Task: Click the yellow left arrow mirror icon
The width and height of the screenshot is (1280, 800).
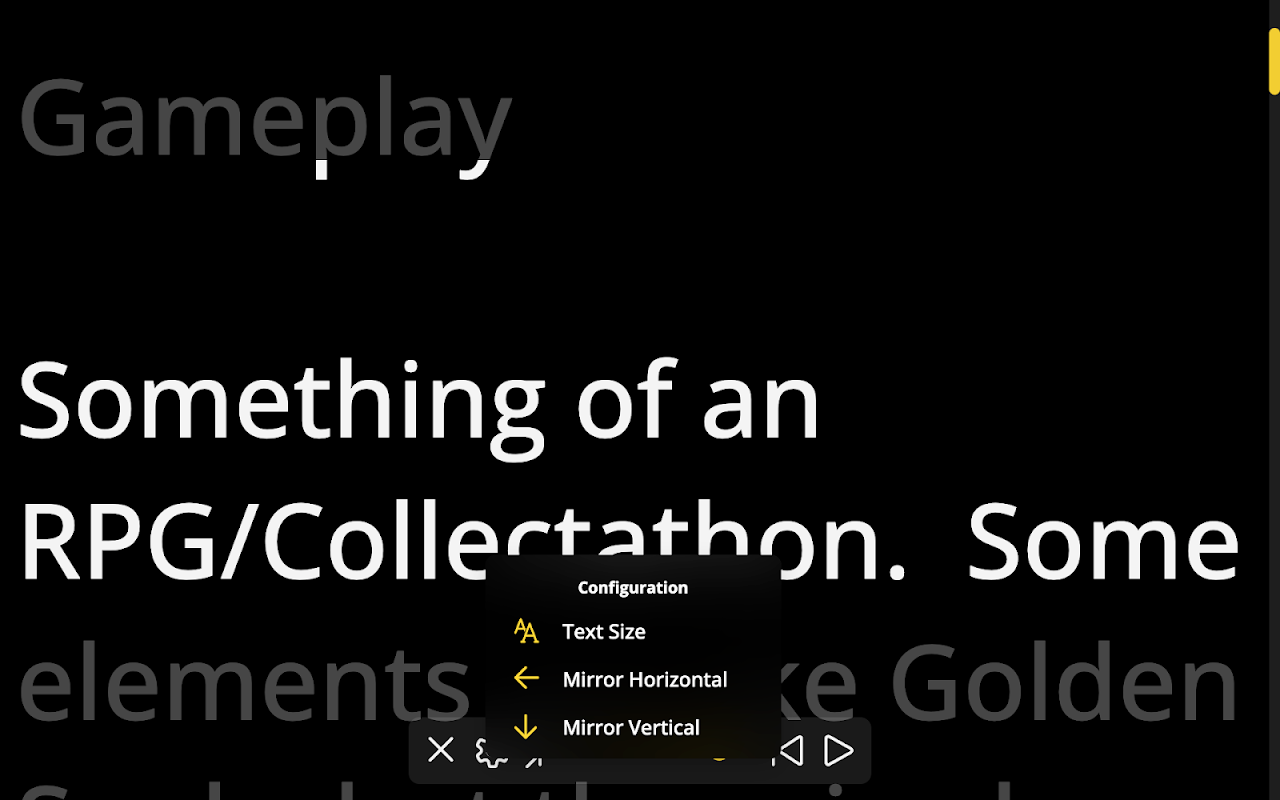Action: pyautogui.click(x=526, y=679)
